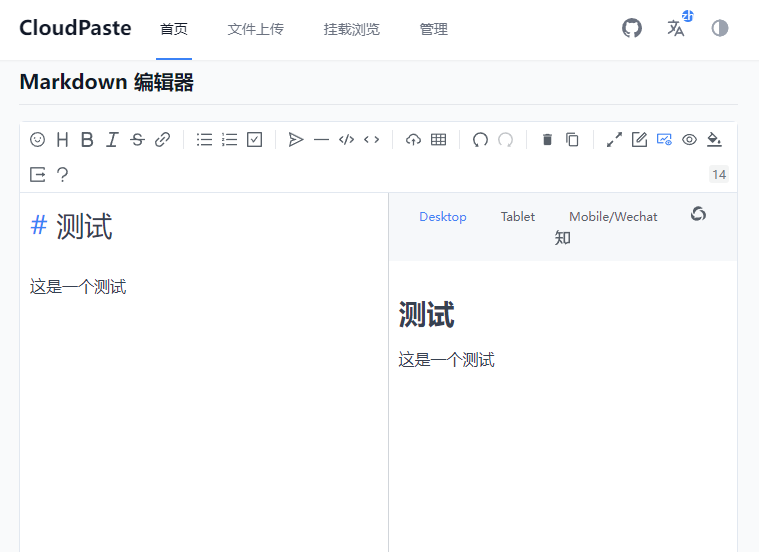This screenshot has height=552, width=759.
Task: Open the 文件上传 page
Action: [x=256, y=29]
